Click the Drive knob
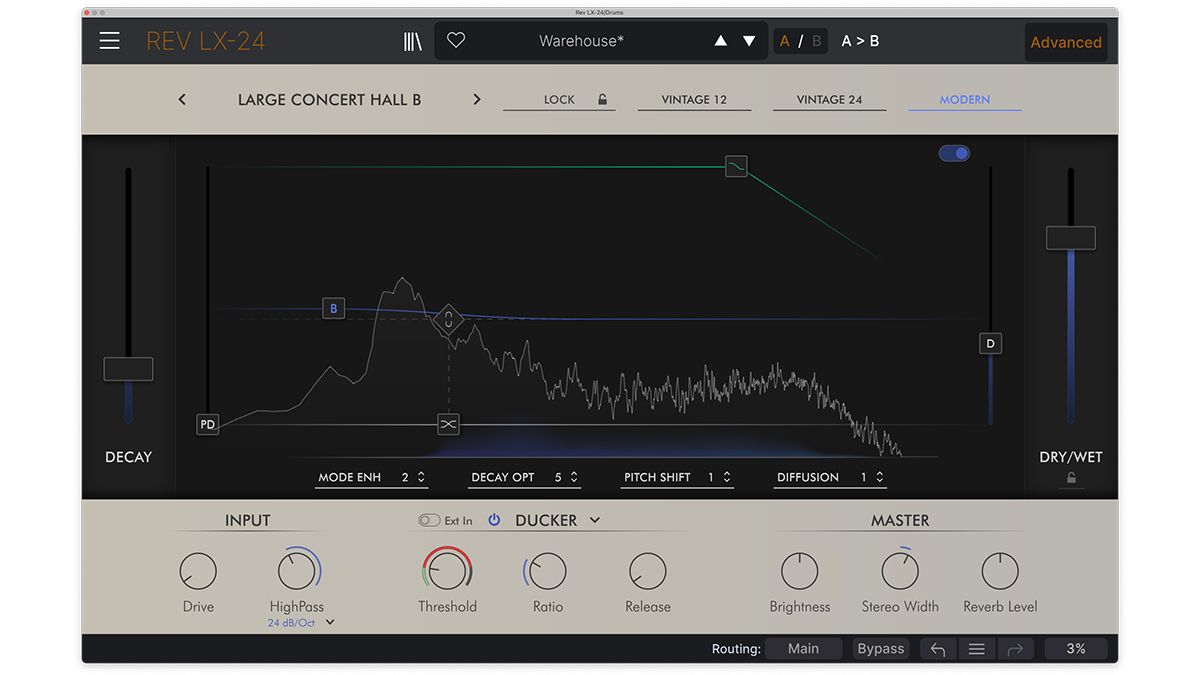The height and width of the screenshot is (675, 1200). pos(198,572)
